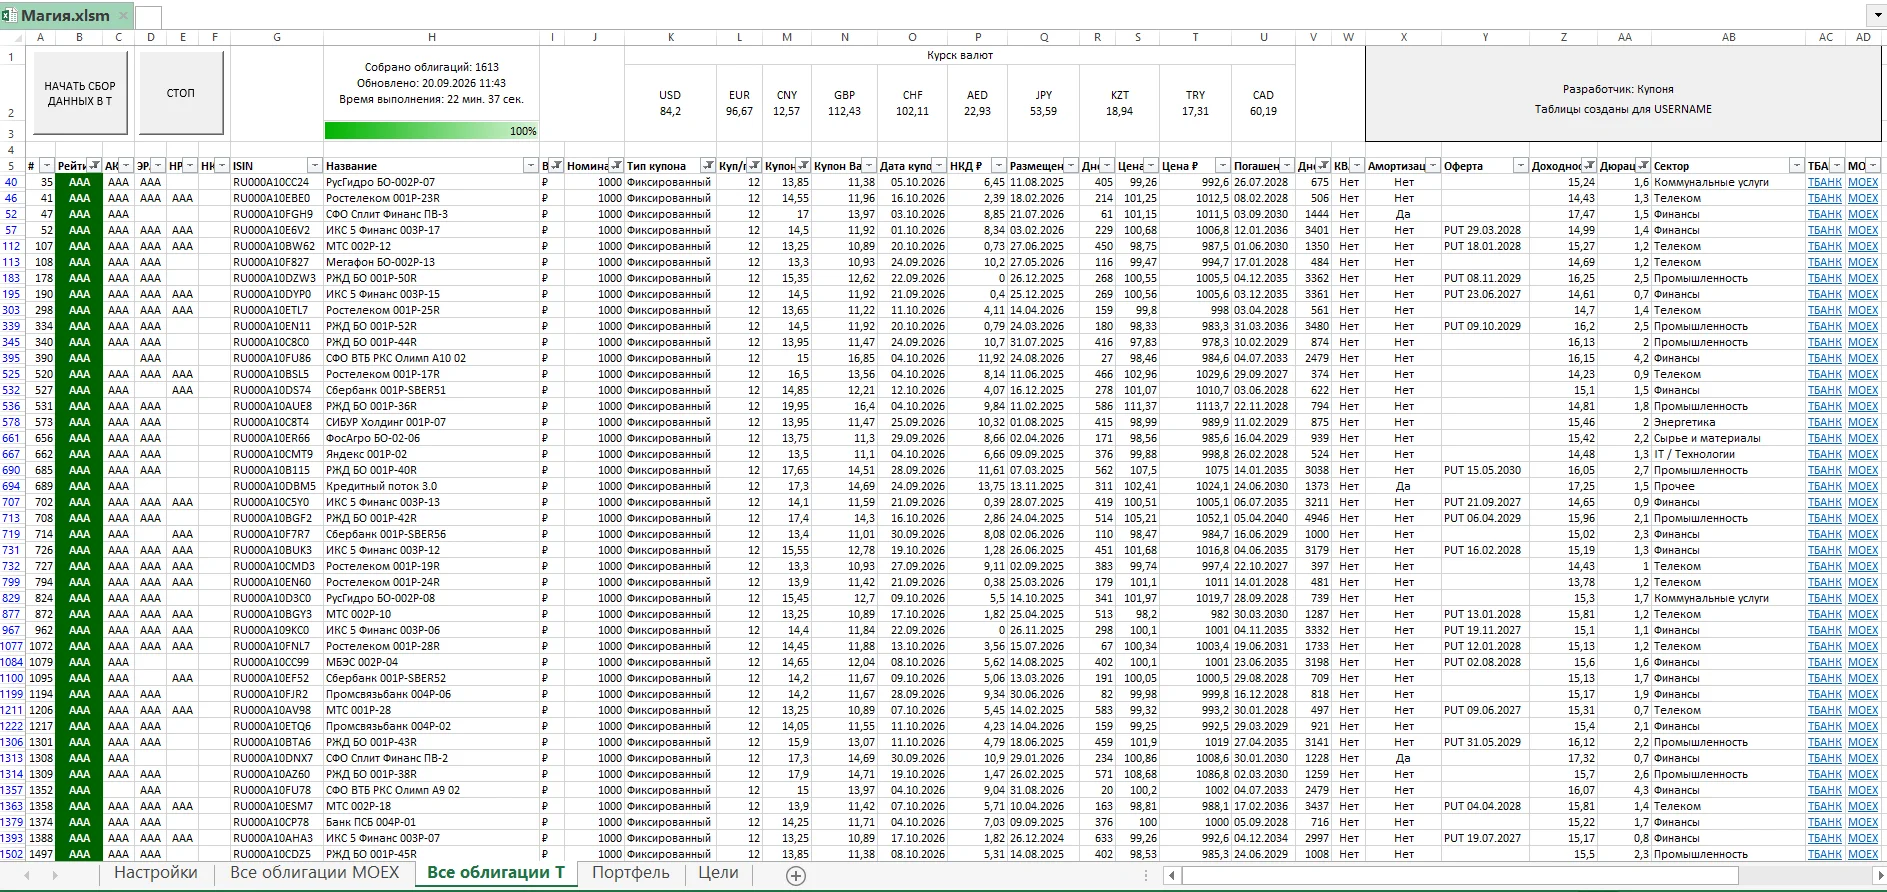Switch to the Настройки sheet tab
The height and width of the screenshot is (892, 1887).
pos(156,873)
